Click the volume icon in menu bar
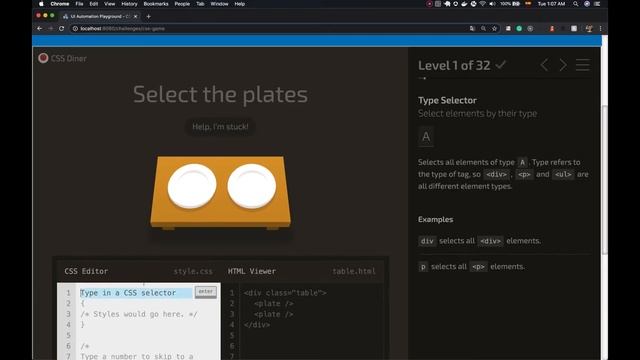The image size is (640, 360). coord(492,4)
